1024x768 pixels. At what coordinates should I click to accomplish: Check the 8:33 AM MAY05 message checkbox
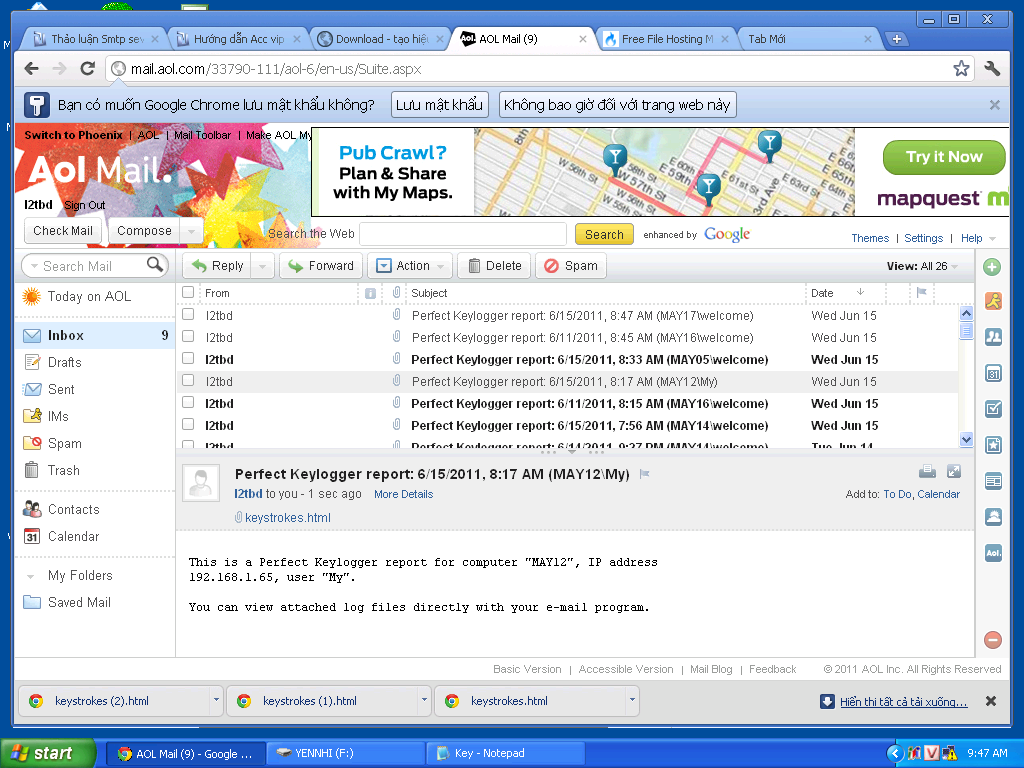188,358
